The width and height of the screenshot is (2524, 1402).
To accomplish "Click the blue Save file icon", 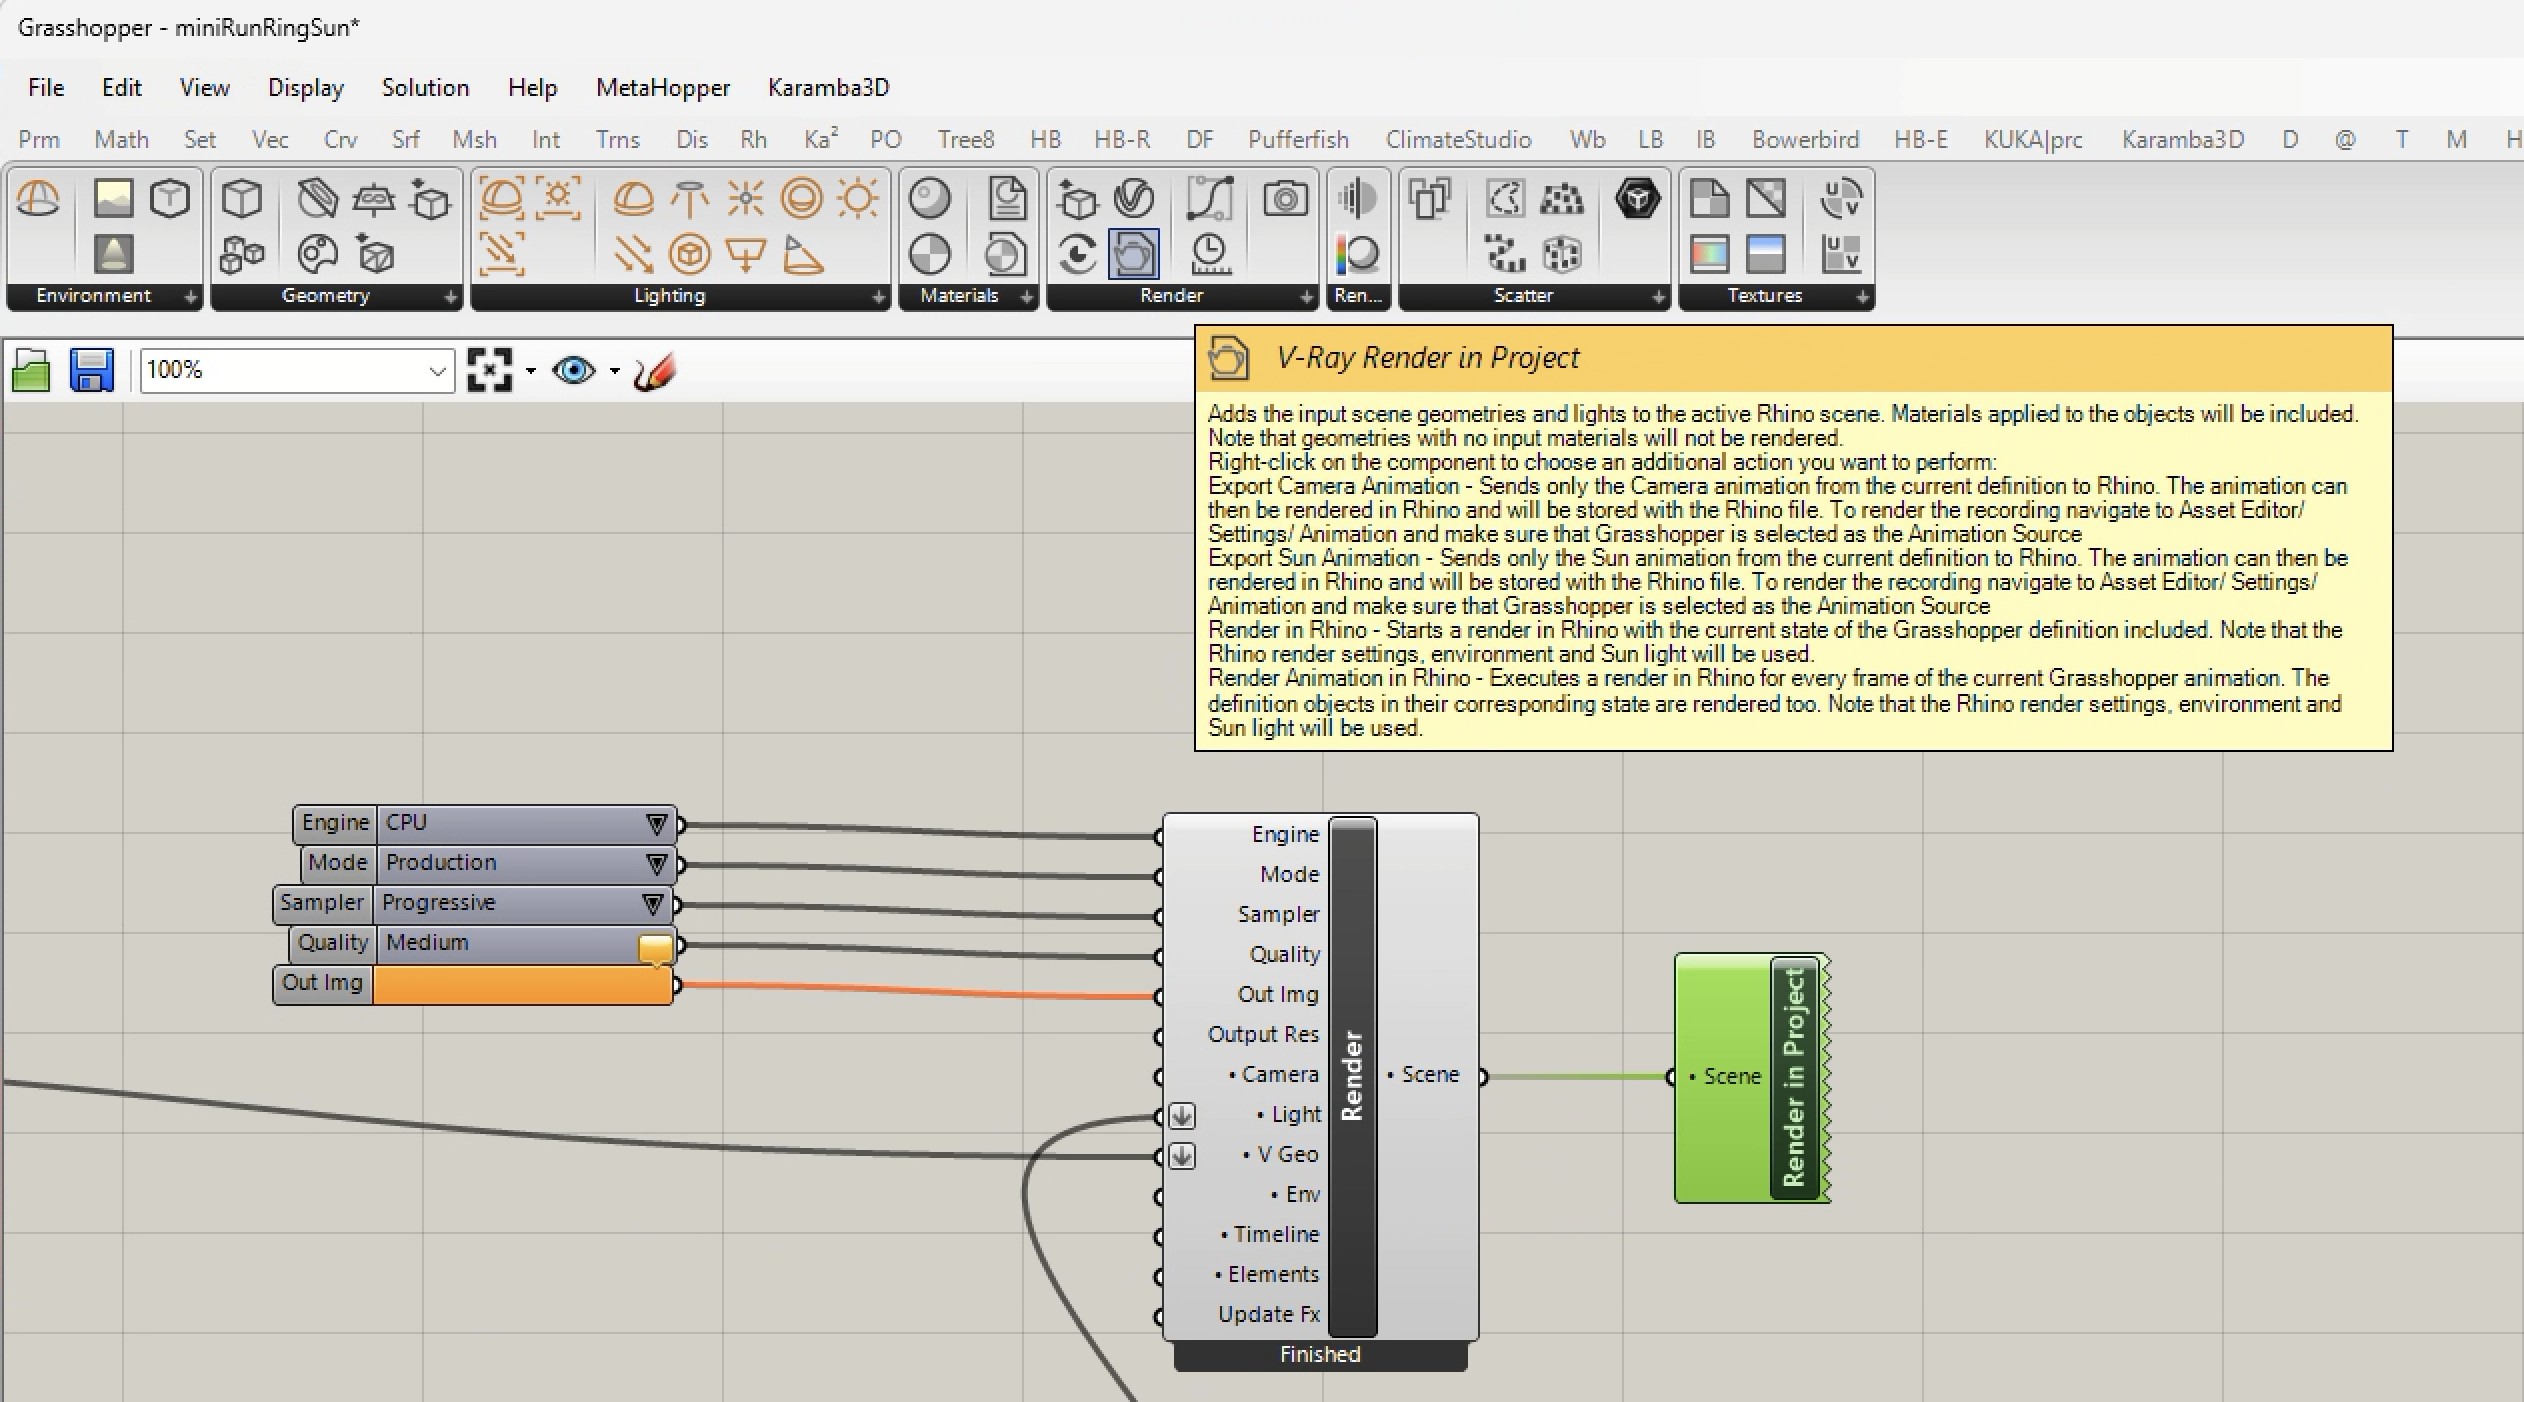I will coord(91,371).
